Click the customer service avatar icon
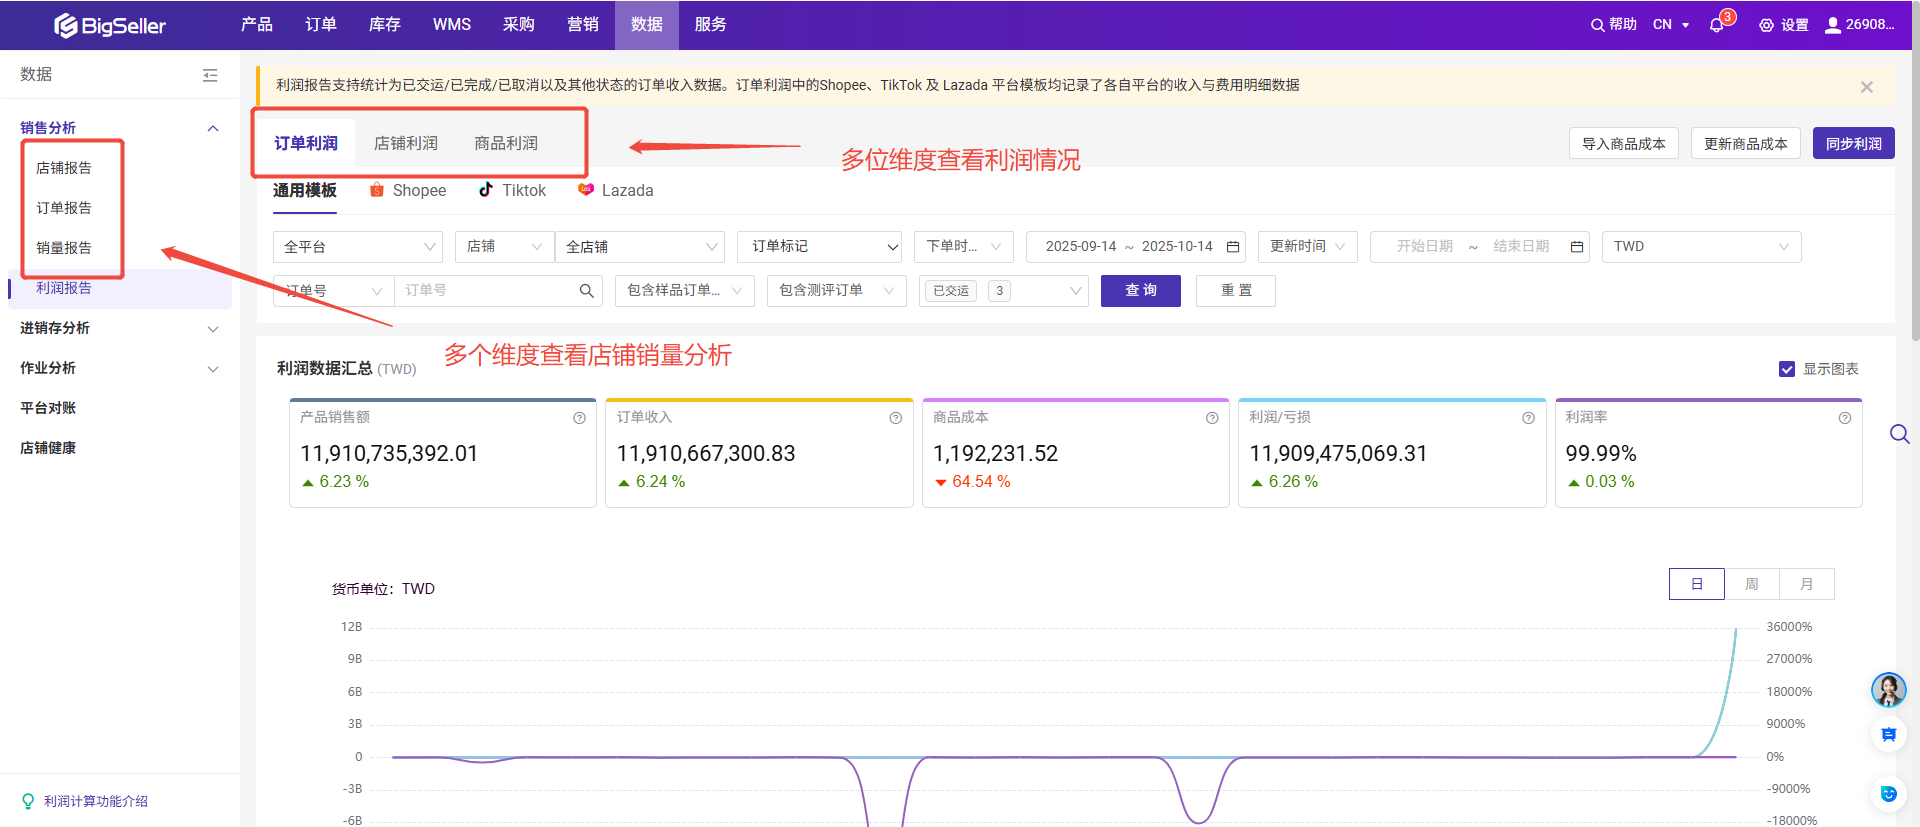The height and width of the screenshot is (827, 1920). (x=1888, y=689)
